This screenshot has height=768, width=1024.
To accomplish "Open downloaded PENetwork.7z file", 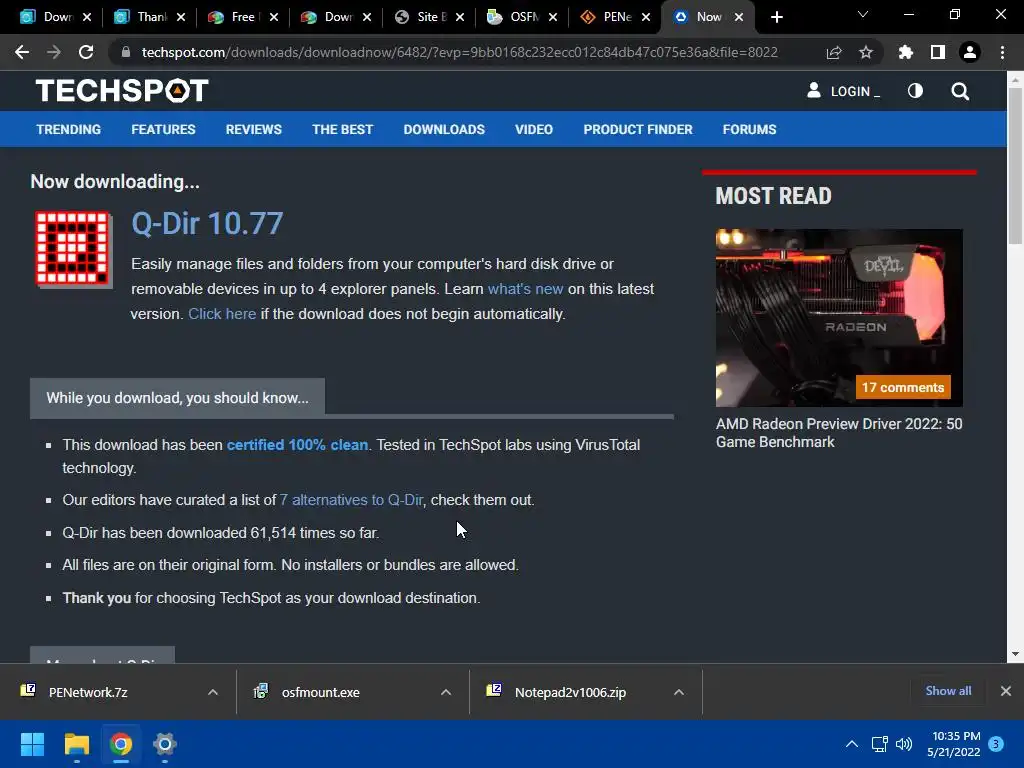I will (88, 692).
